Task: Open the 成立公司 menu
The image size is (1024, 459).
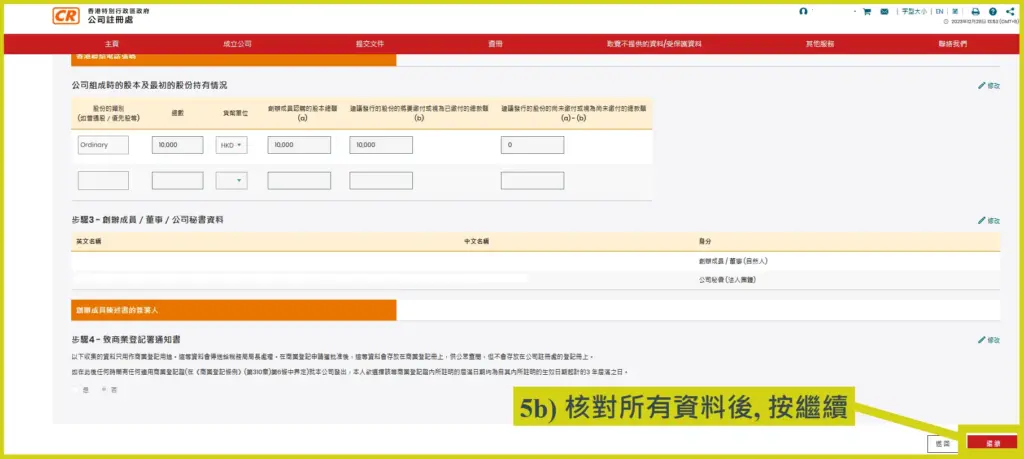Action: point(237,44)
